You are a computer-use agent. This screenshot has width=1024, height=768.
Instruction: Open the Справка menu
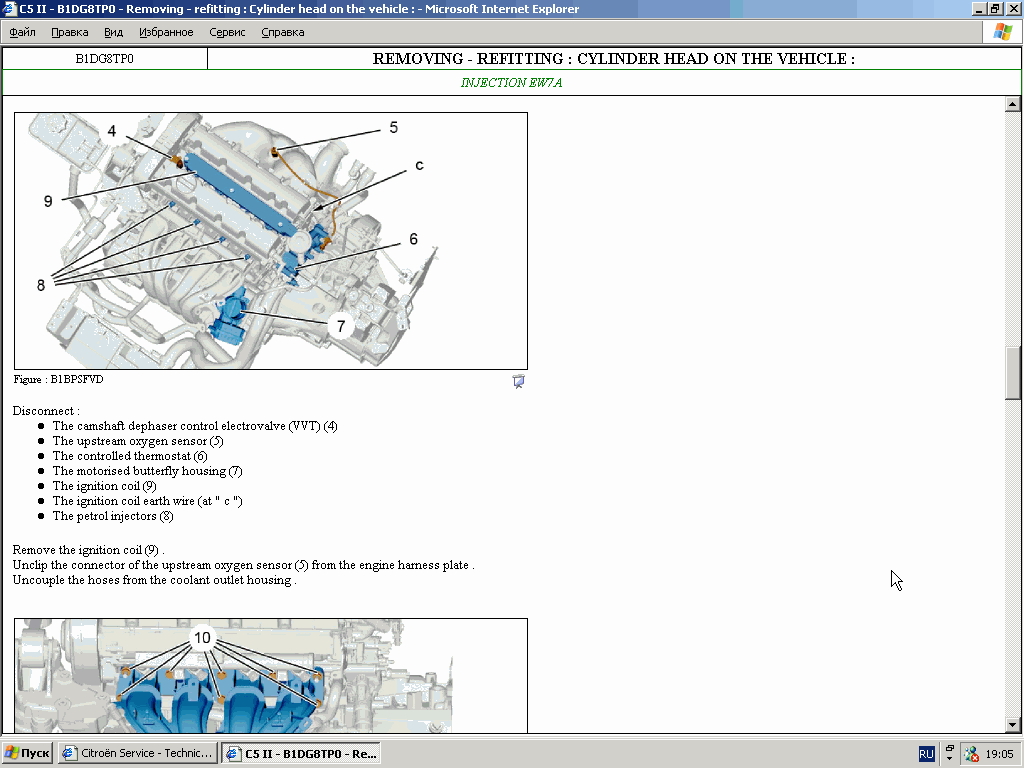[x=282, y=32]
